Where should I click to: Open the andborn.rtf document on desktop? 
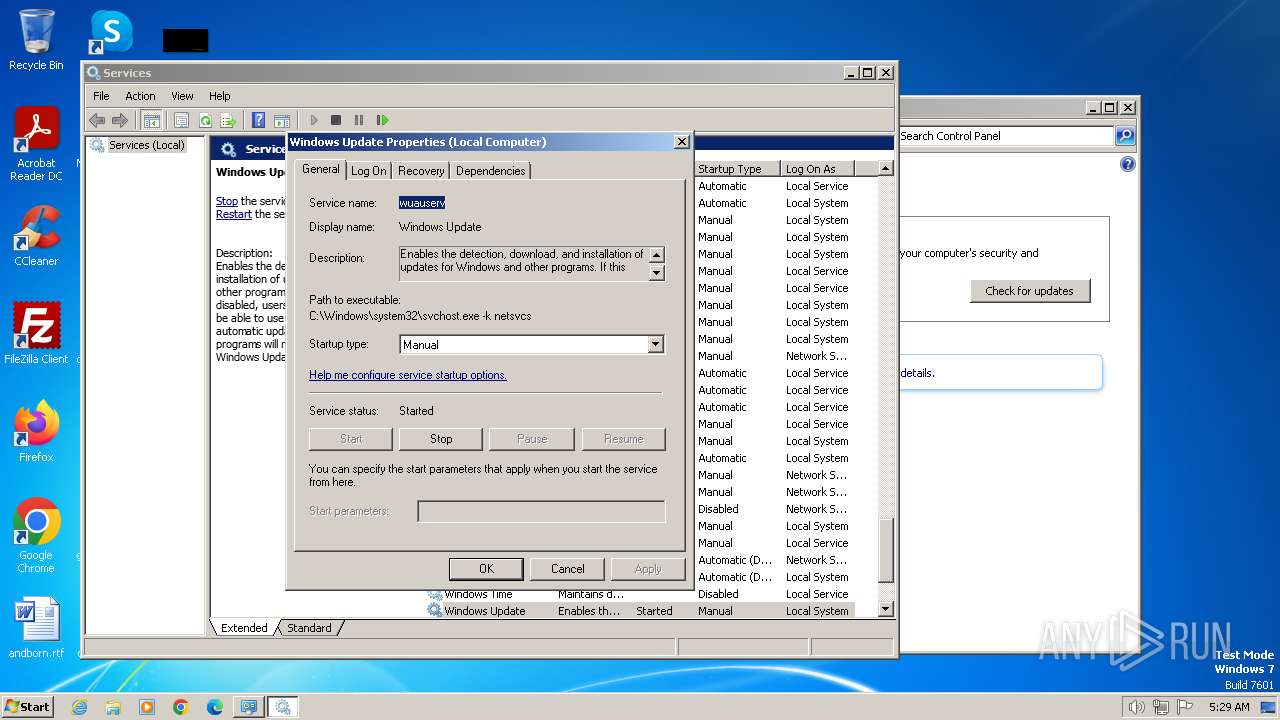36,628
